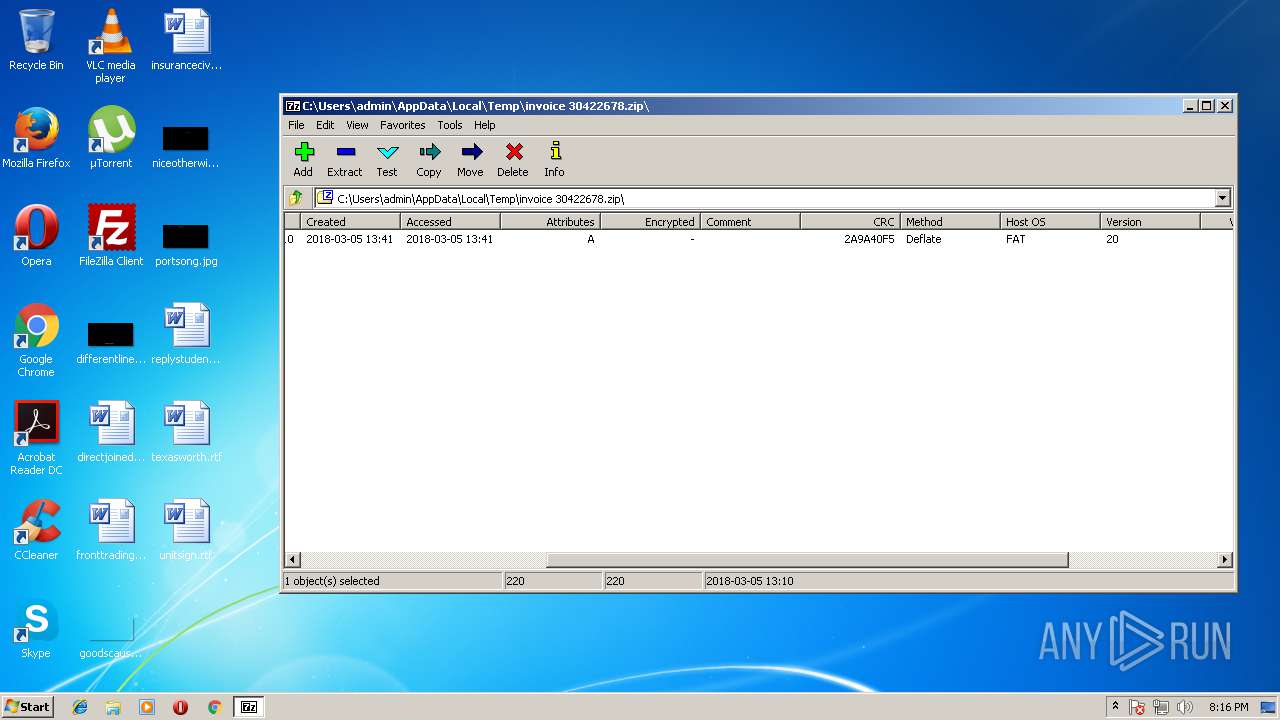Image resolution: width=1280 pixels, height=720 pixels.
Task: Select the Acrobat Reader DC desktop icon
Action: pos(36,438)
